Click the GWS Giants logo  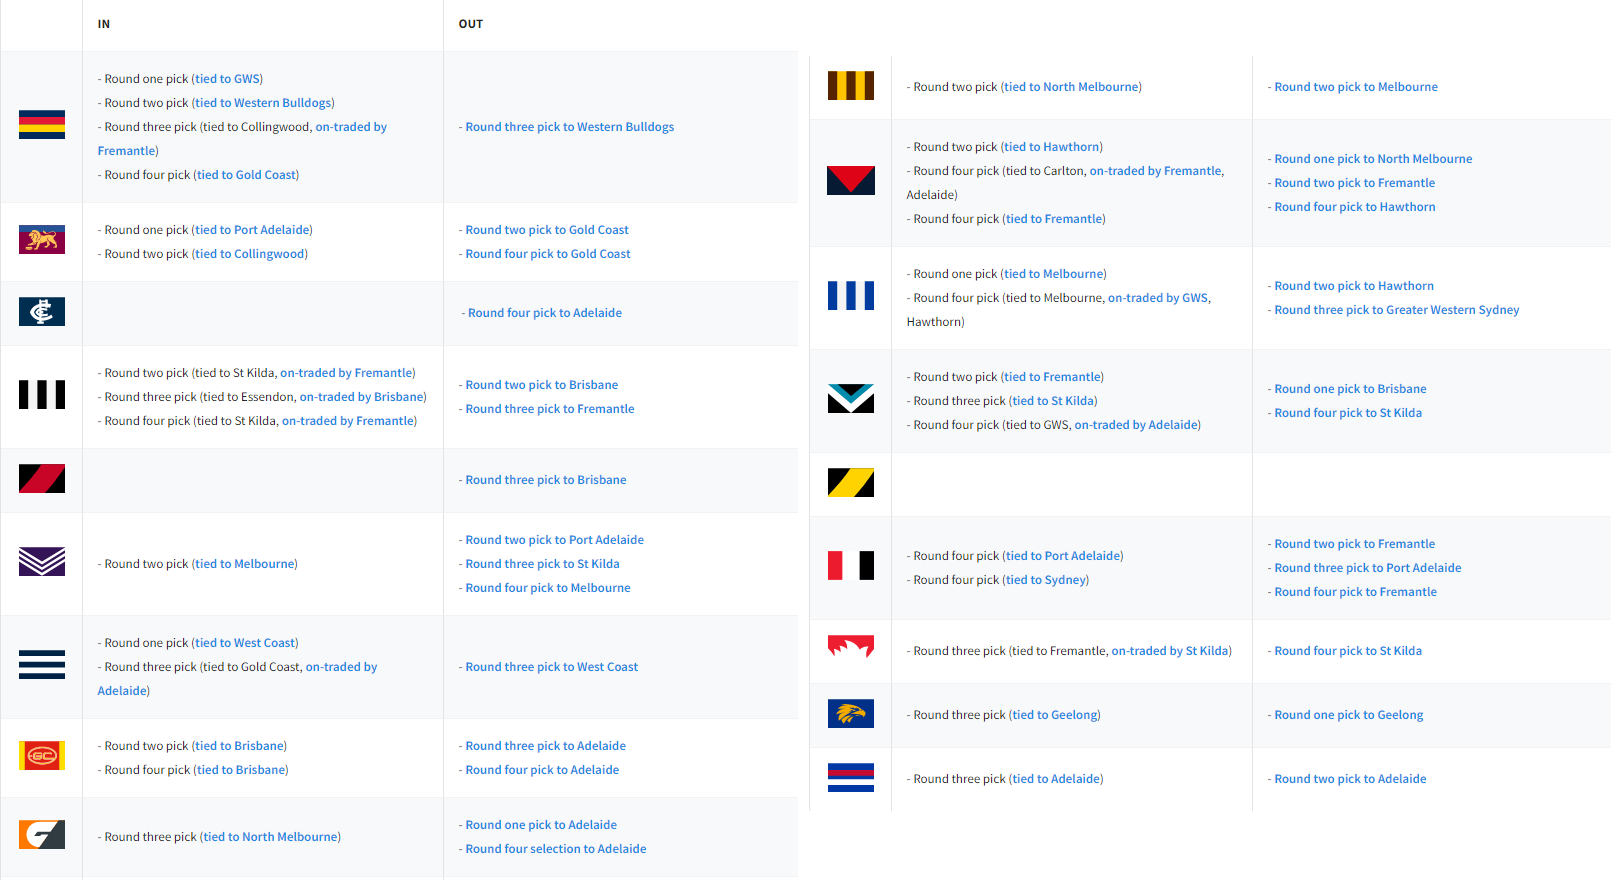pyautogui.click(x=42, y=835)
